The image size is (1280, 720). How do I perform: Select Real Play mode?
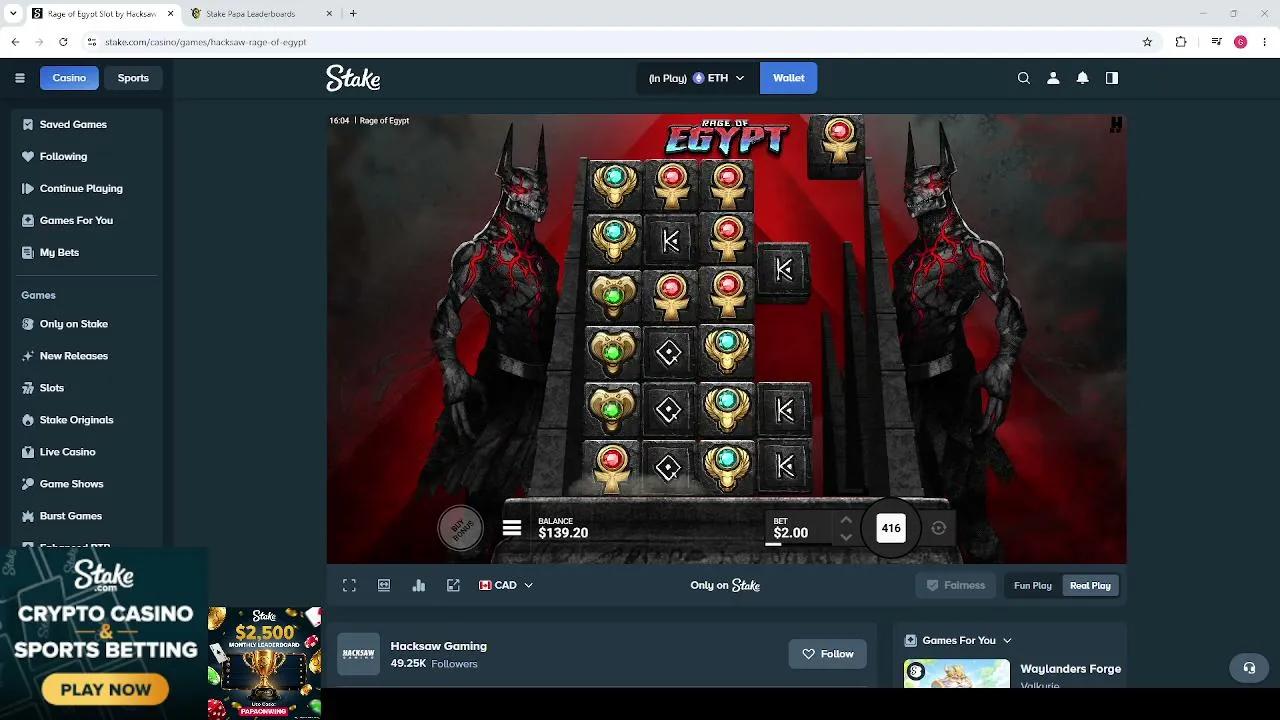(x=1090, y=585)
